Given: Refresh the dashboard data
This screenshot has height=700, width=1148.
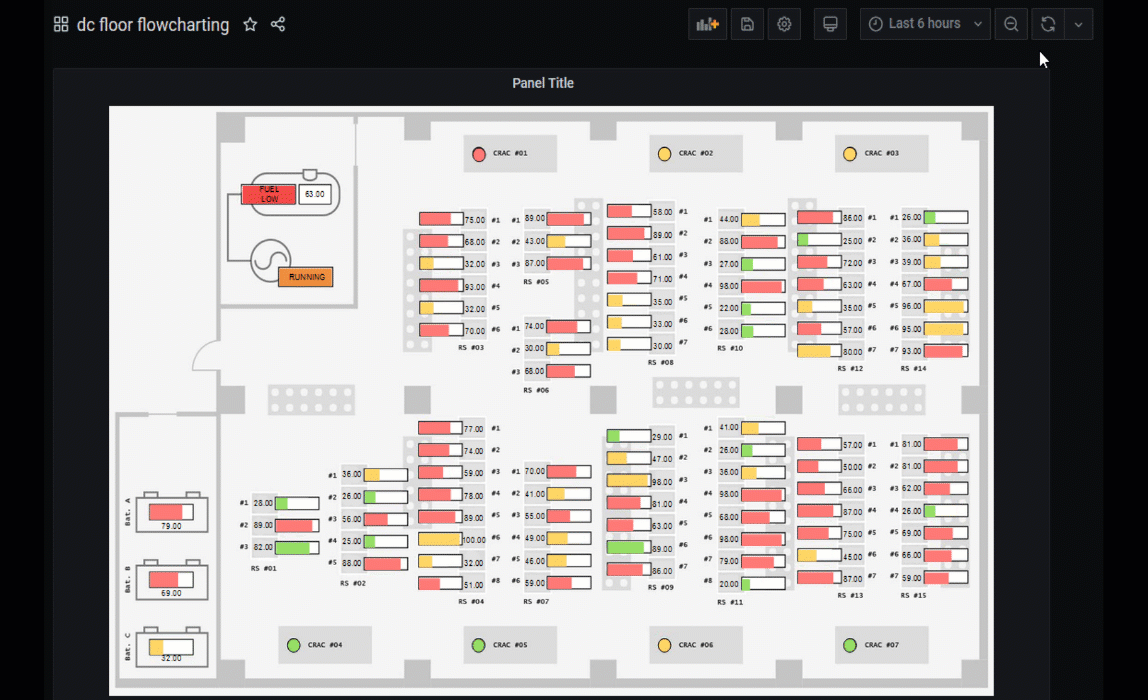Looking at the screenshot, I should pyautogui.click(x=1046, y=24).
